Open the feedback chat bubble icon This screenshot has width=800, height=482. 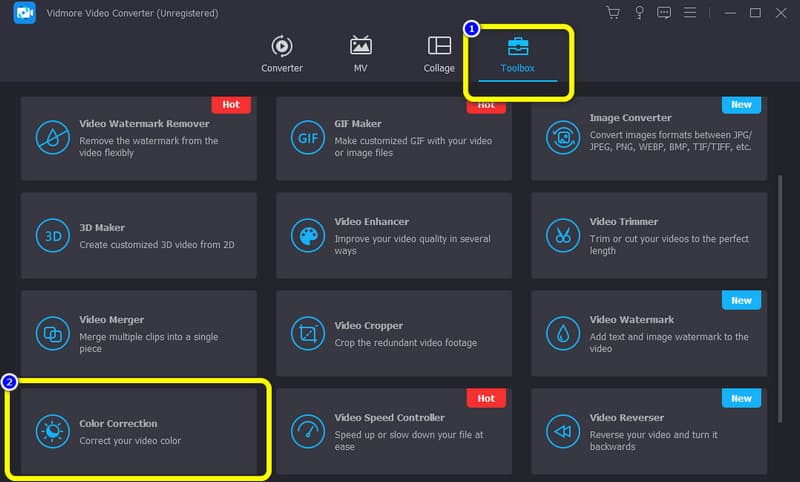(x=664, y=13)
